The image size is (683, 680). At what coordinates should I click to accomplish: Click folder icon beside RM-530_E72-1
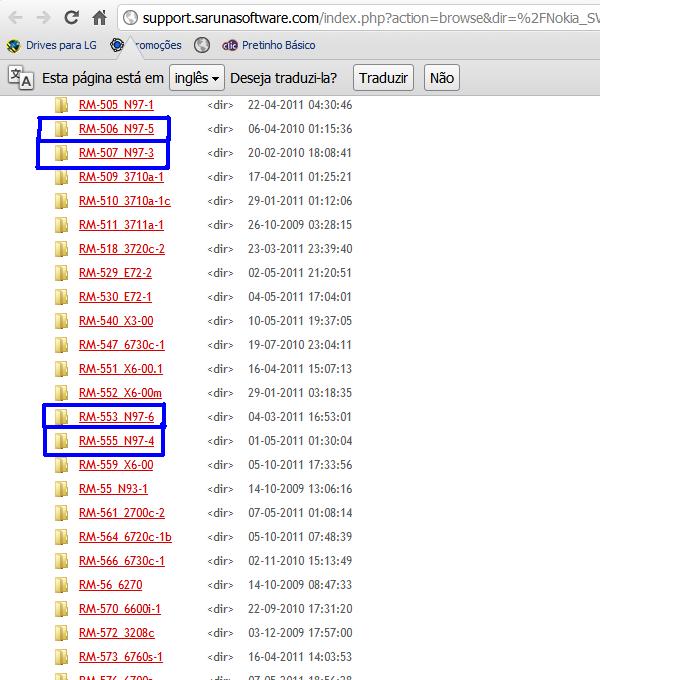pyautogui.click(x=61, y=297)
